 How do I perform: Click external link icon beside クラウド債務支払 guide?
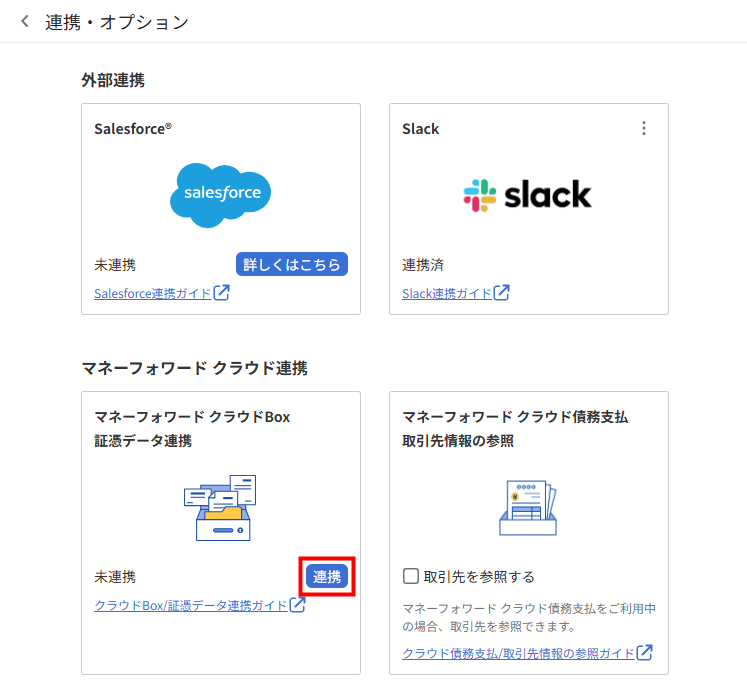(645, 653)
